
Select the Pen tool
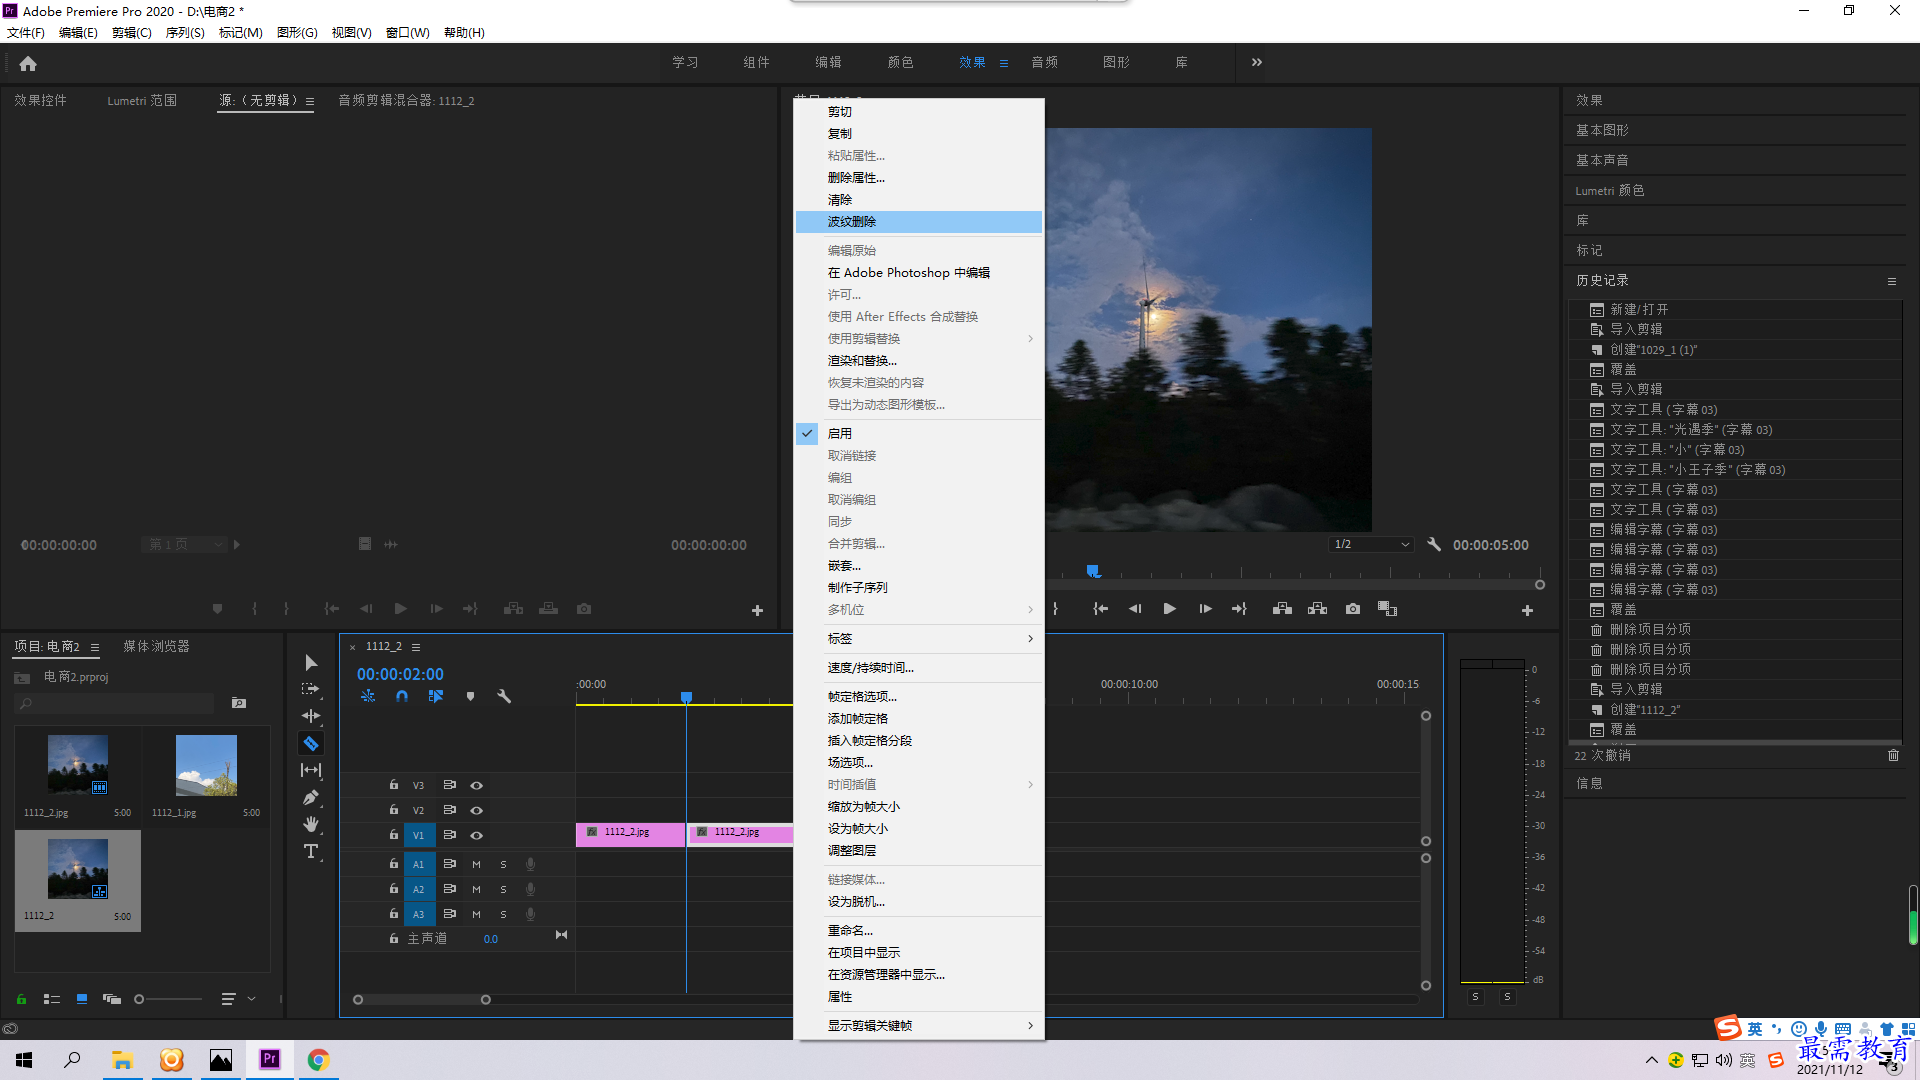tap(311, 797)
